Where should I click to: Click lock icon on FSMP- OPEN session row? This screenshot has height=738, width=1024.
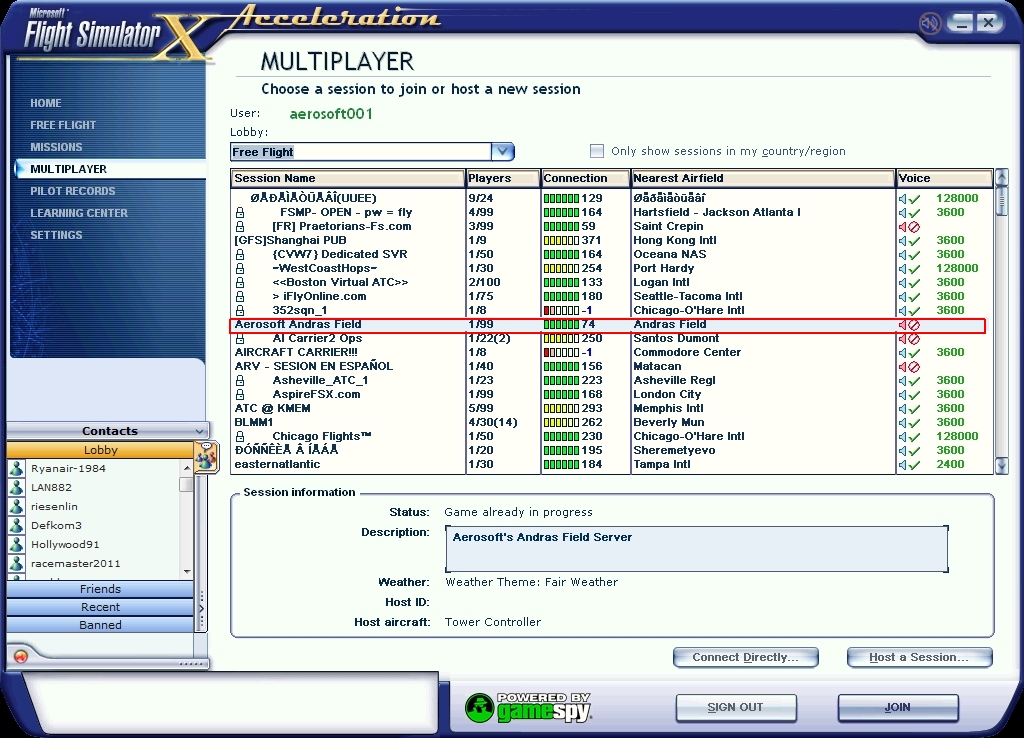tap(240, 212)
